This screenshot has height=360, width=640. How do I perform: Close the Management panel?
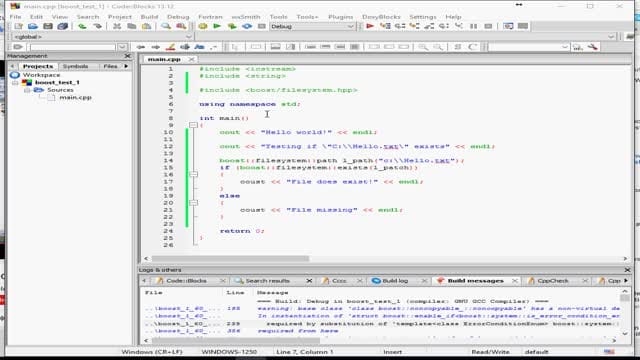click(x=128, y=56)
